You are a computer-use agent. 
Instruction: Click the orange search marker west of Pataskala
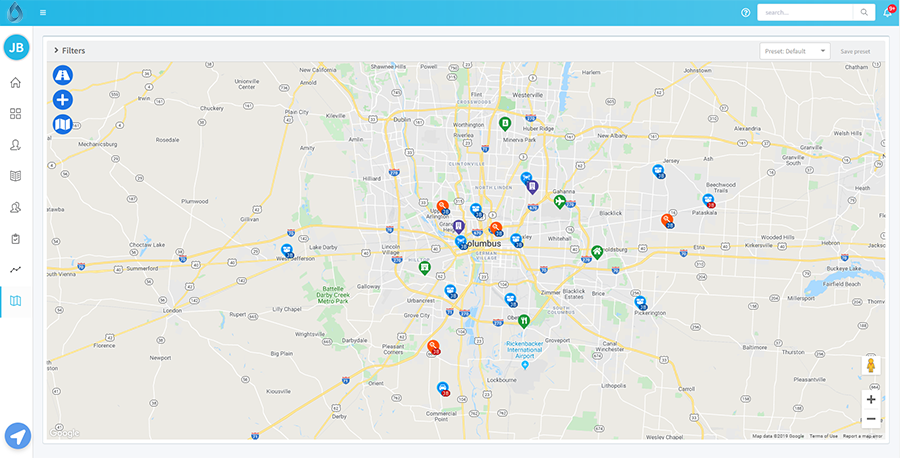667,221
